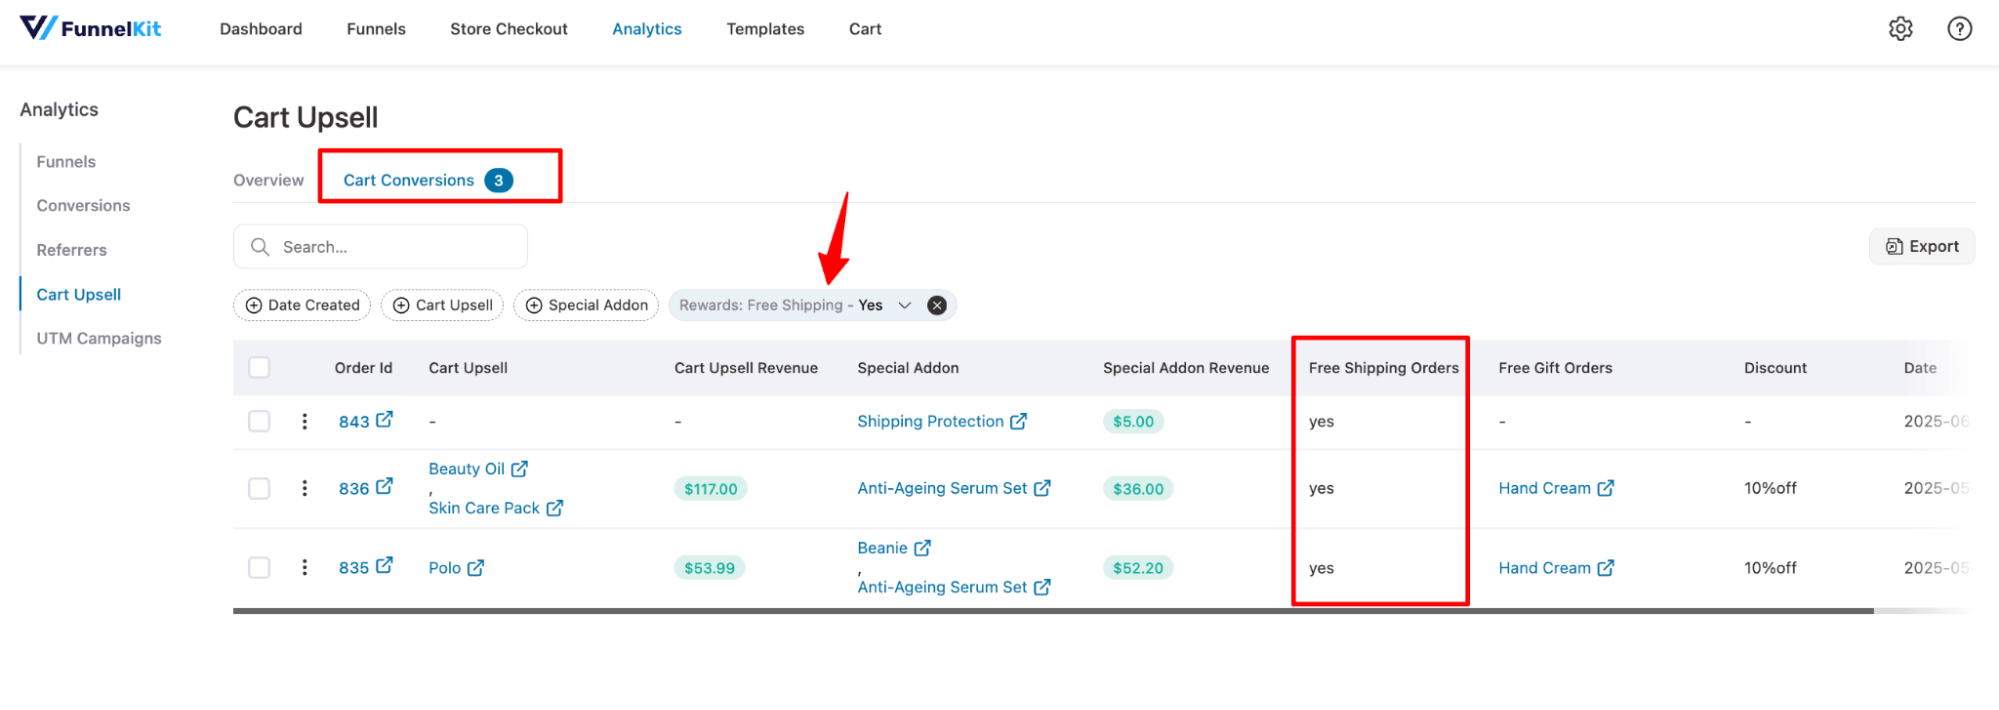Image resolution: width=1999 pixels, height=710 pixels.
Task: Add the Special Addon filter chip
Action: click(586, 305)
